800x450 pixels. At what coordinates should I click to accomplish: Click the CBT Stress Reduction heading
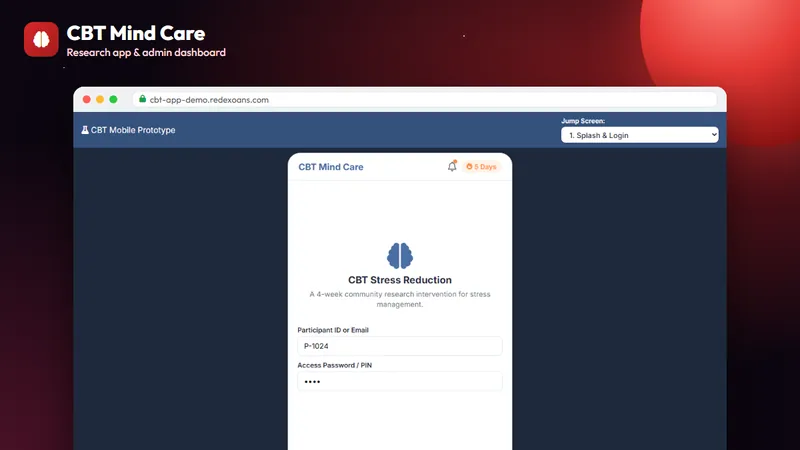[x=399, y=280]
